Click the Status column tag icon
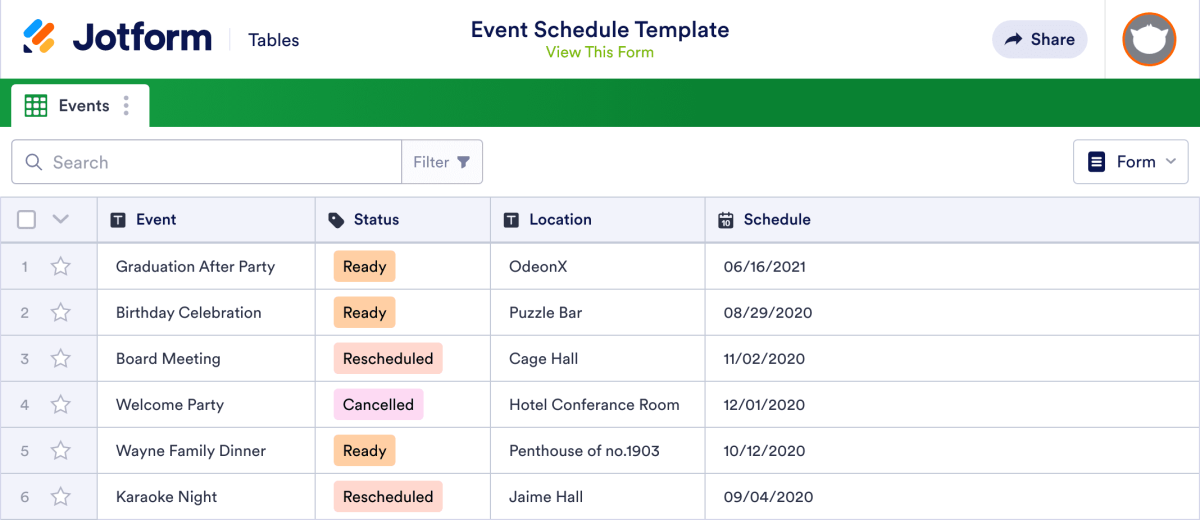 coord(336,220)
